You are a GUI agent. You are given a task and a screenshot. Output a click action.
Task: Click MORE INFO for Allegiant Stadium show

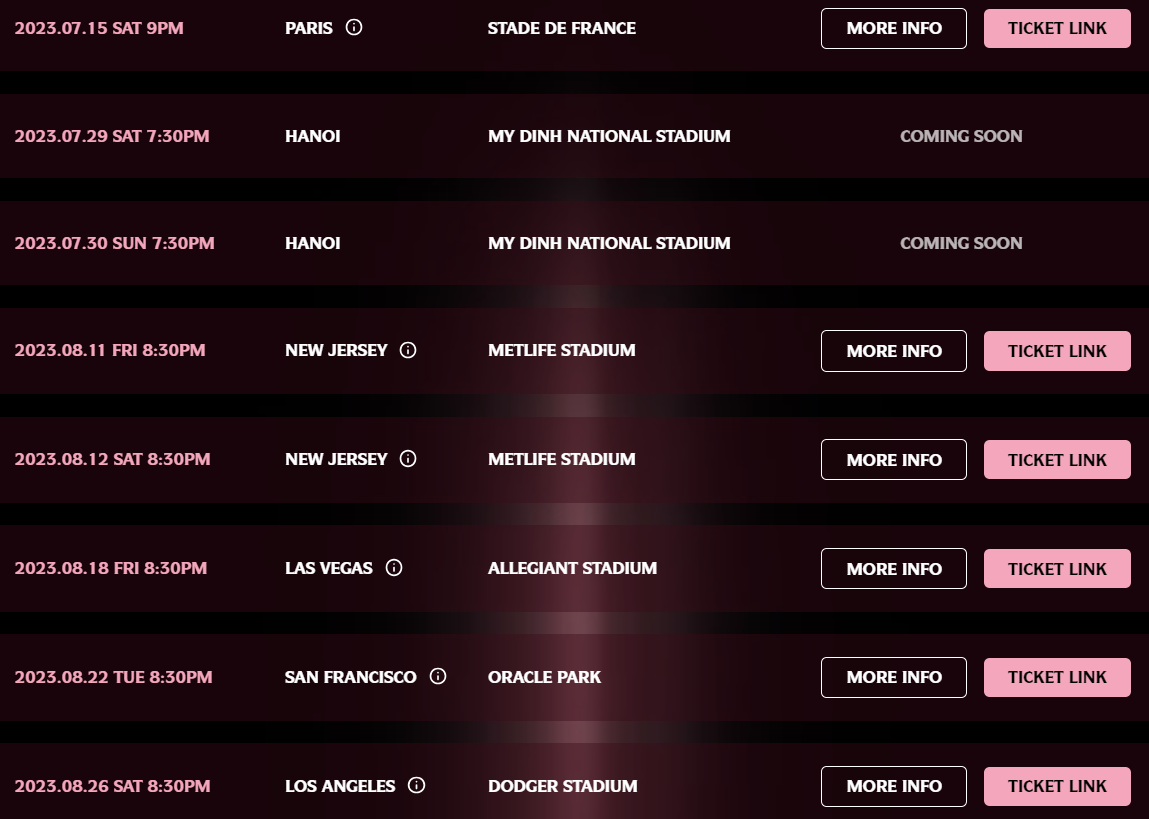[x=894, y=568]
